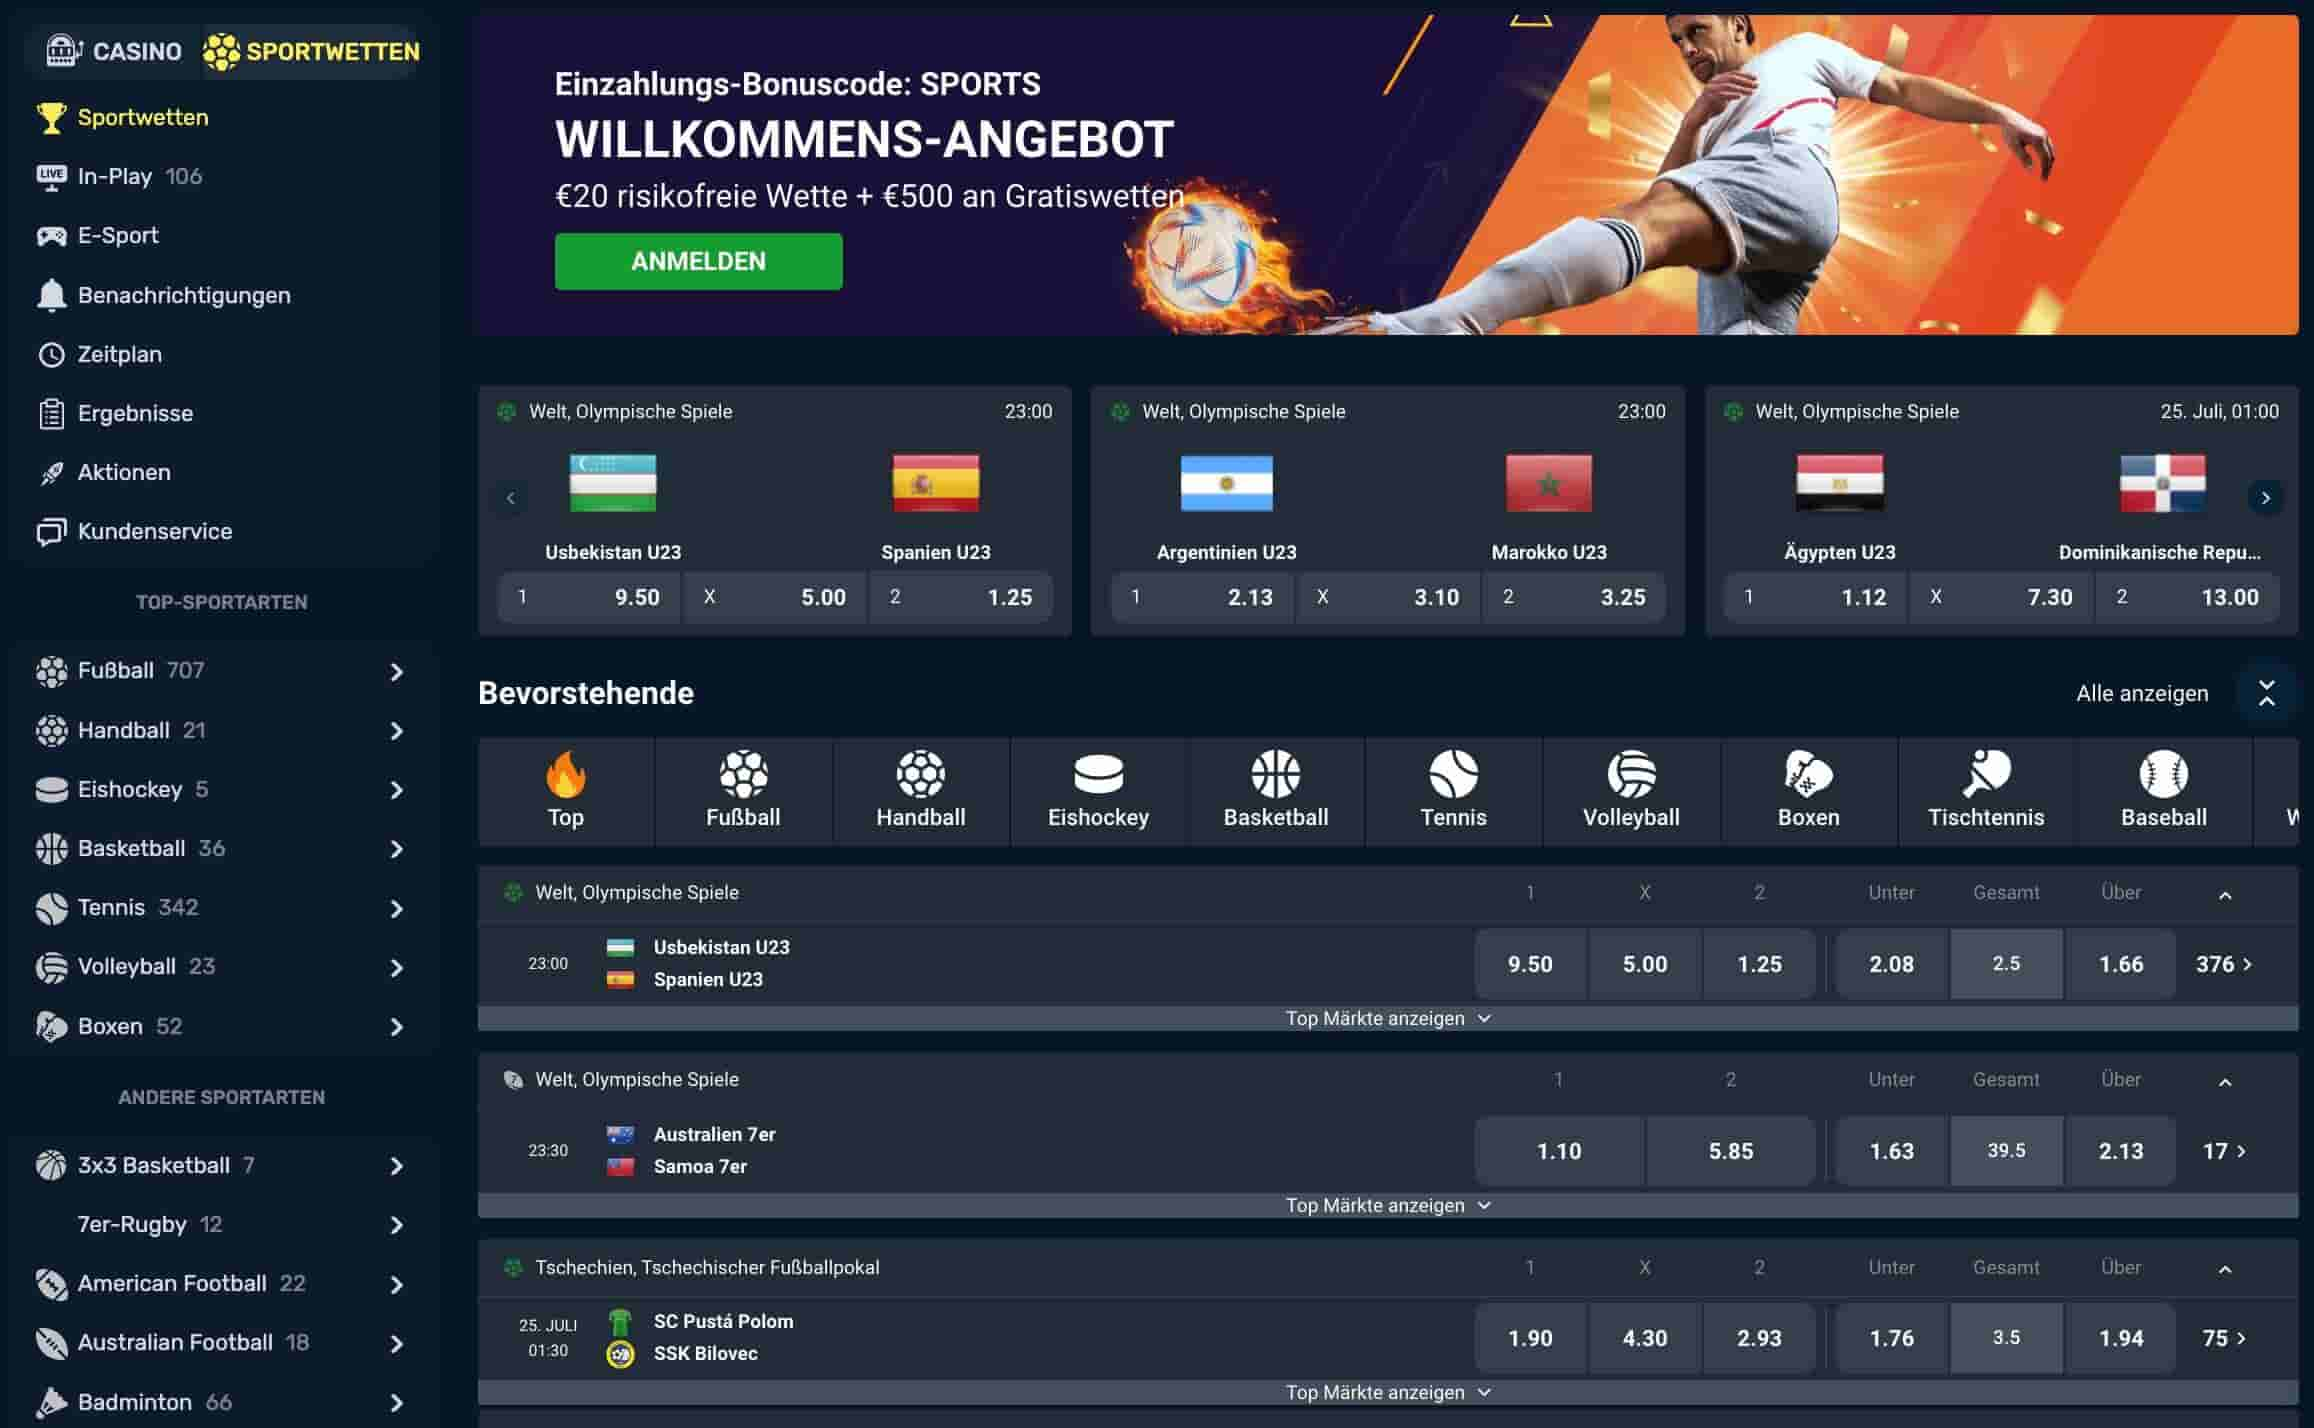Click Alle anzeigen link for upcoming events
Viewport: 2314px width, 1428px height.
click(2140, 693)
